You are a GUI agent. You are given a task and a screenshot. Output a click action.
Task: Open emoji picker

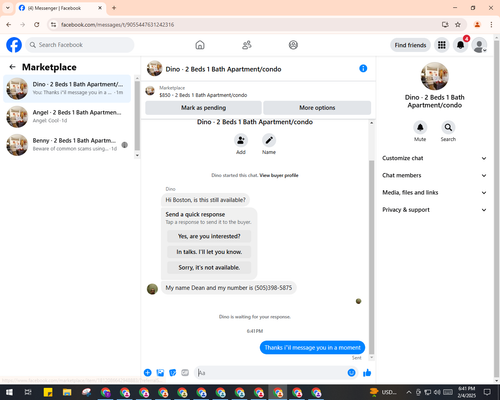(351, 373)
